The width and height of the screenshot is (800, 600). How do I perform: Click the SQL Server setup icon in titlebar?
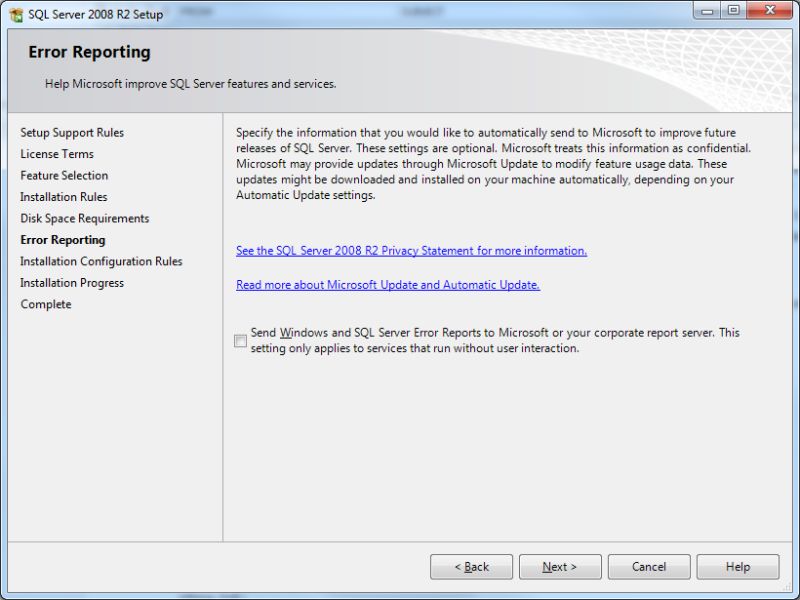pyautogui.click(x=14, y=11)
